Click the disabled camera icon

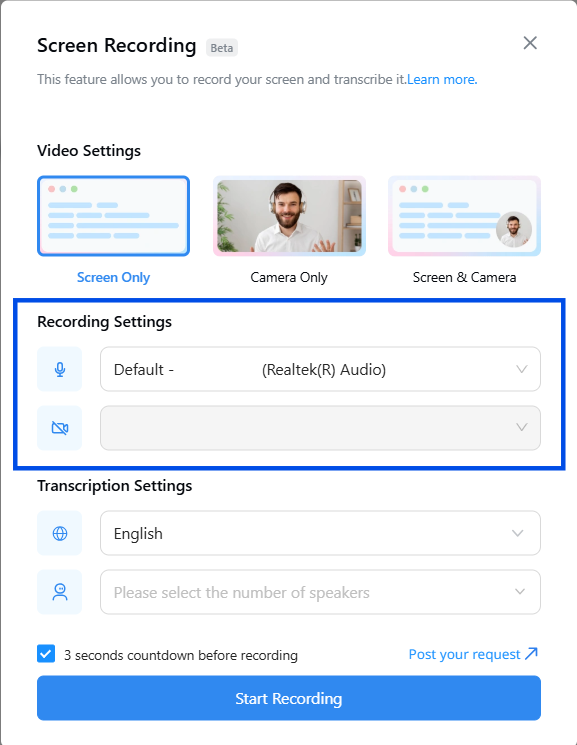59,428
